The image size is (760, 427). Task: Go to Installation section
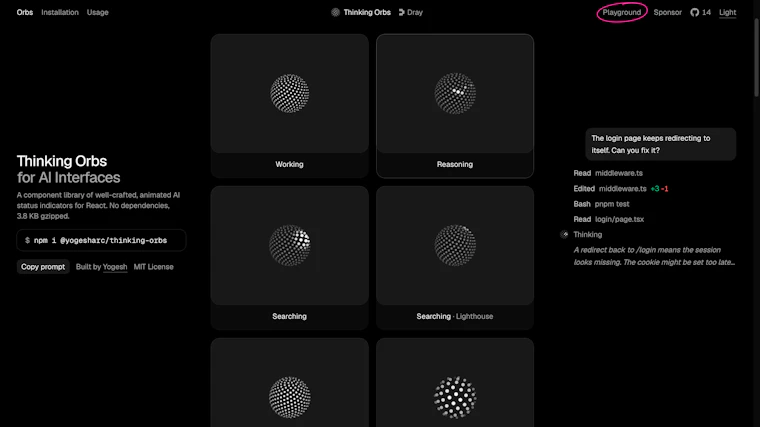tap(60, 12)
